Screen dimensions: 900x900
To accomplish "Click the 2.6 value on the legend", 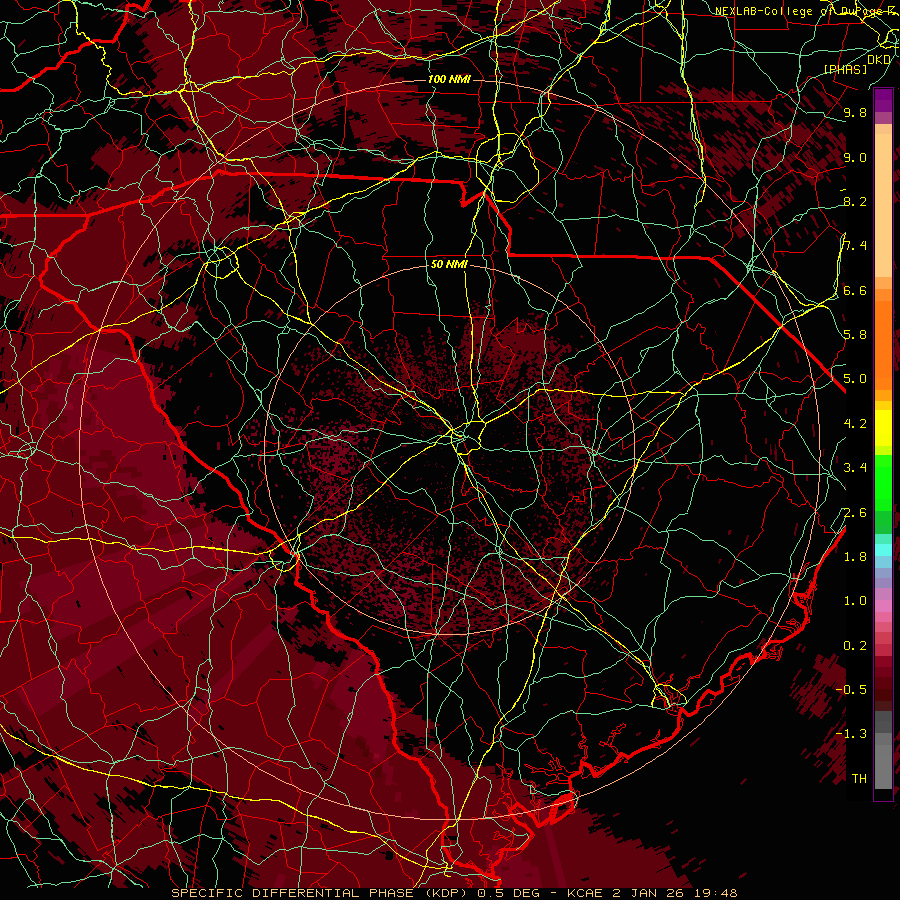I will coord(855,513).
